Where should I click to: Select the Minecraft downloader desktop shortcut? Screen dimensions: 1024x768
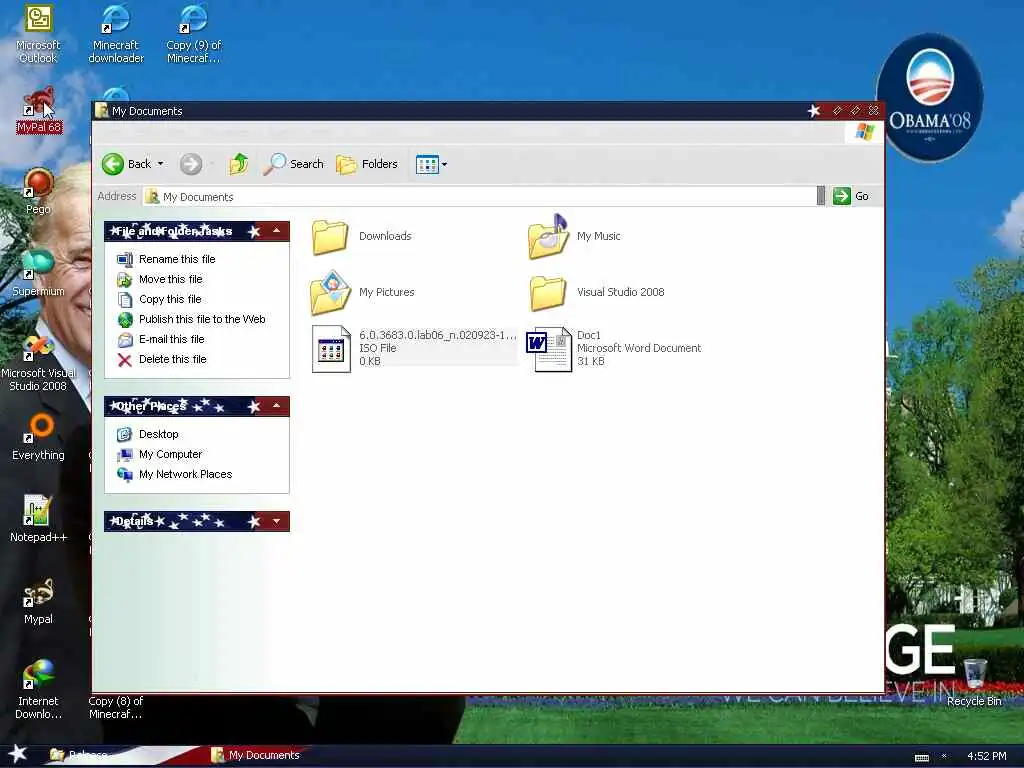pyautogui.click(x=116, y=35)
